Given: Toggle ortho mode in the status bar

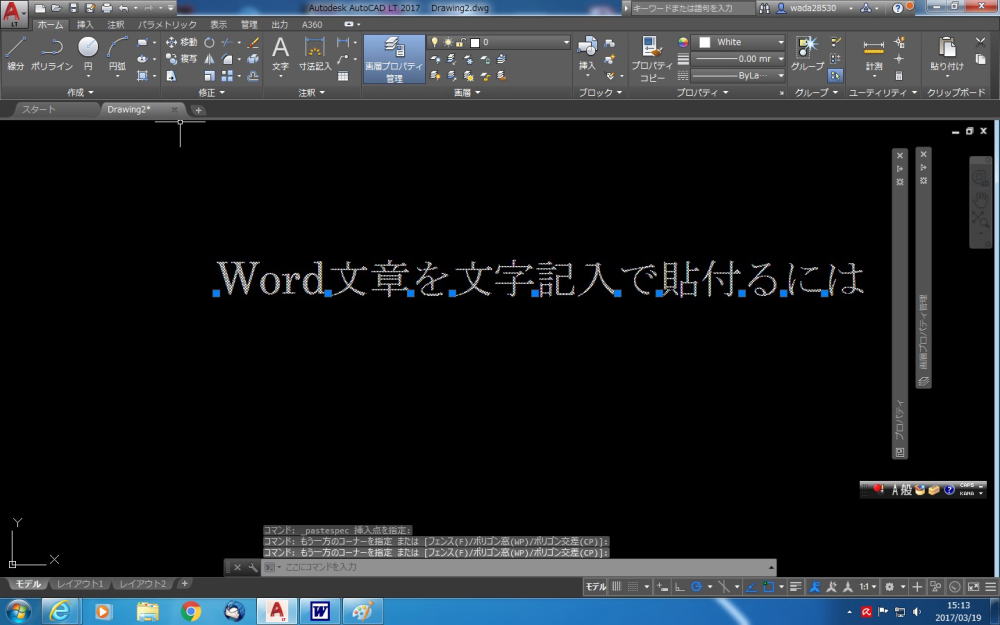Looking at the screenshot, I should pos(680,587).
